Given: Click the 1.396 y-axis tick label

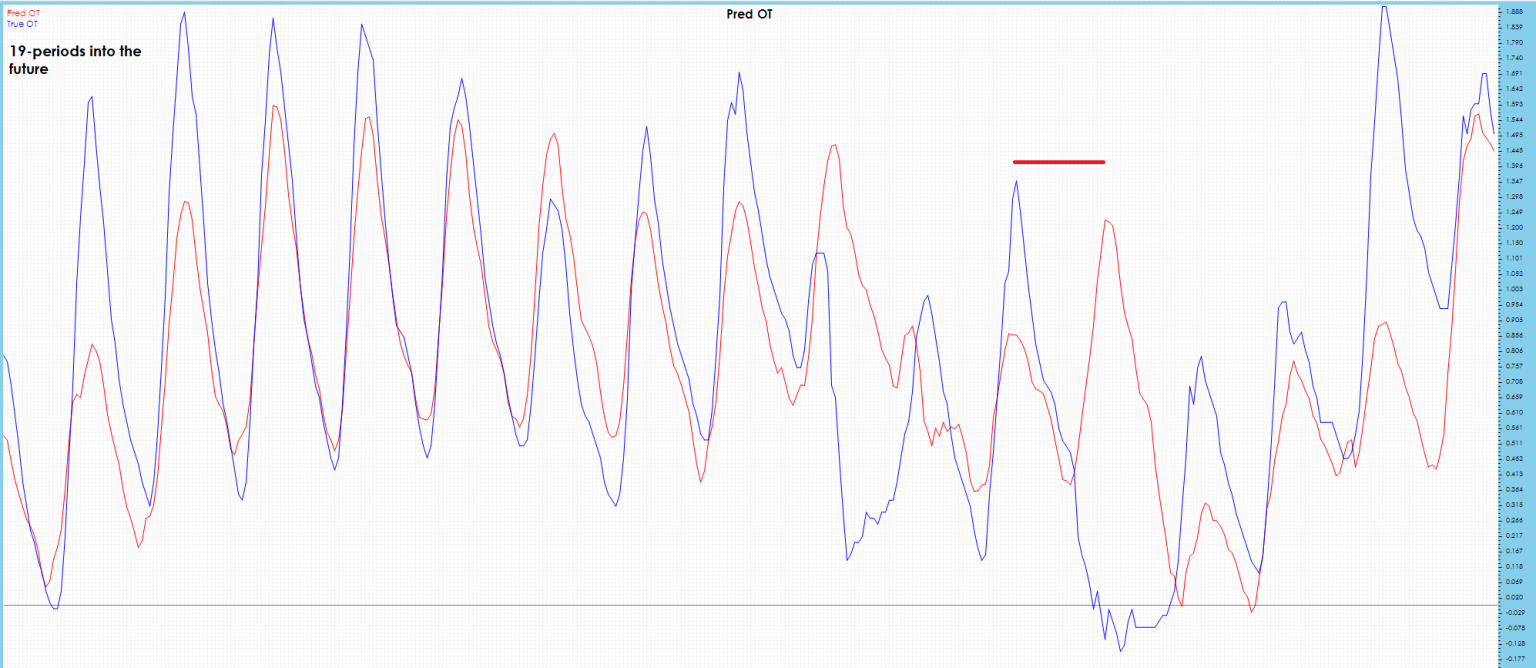Looking at the screenshot, I should 1516,165.
